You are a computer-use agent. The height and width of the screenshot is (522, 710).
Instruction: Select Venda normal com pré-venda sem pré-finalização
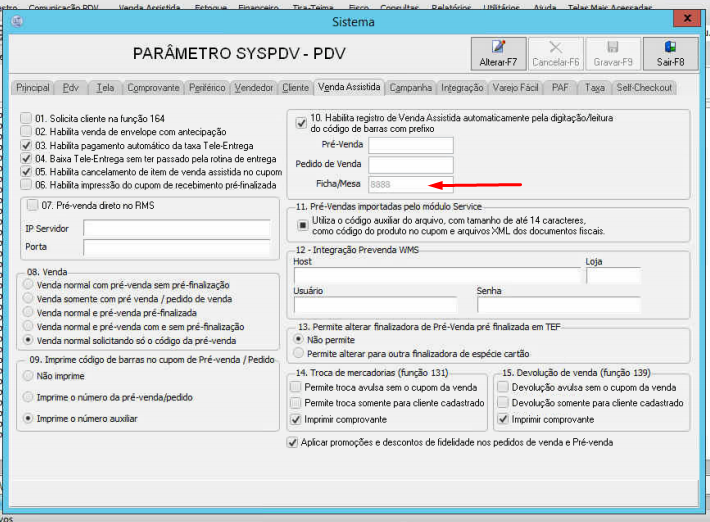click(28, 285)
